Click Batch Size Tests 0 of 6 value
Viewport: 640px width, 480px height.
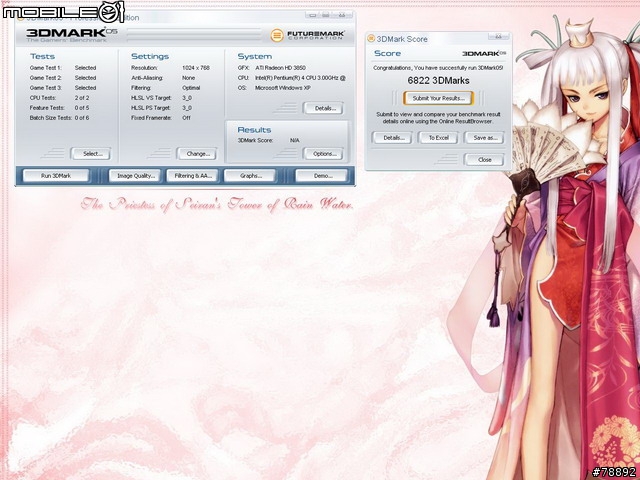coord(82,118)
